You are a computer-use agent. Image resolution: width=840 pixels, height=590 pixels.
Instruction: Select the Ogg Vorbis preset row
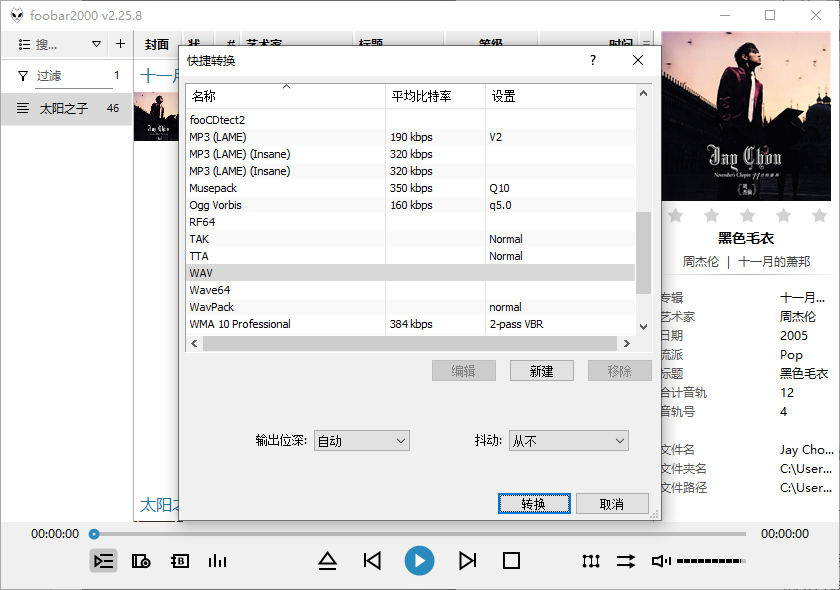pyautogui.click(x=410, y=205)
